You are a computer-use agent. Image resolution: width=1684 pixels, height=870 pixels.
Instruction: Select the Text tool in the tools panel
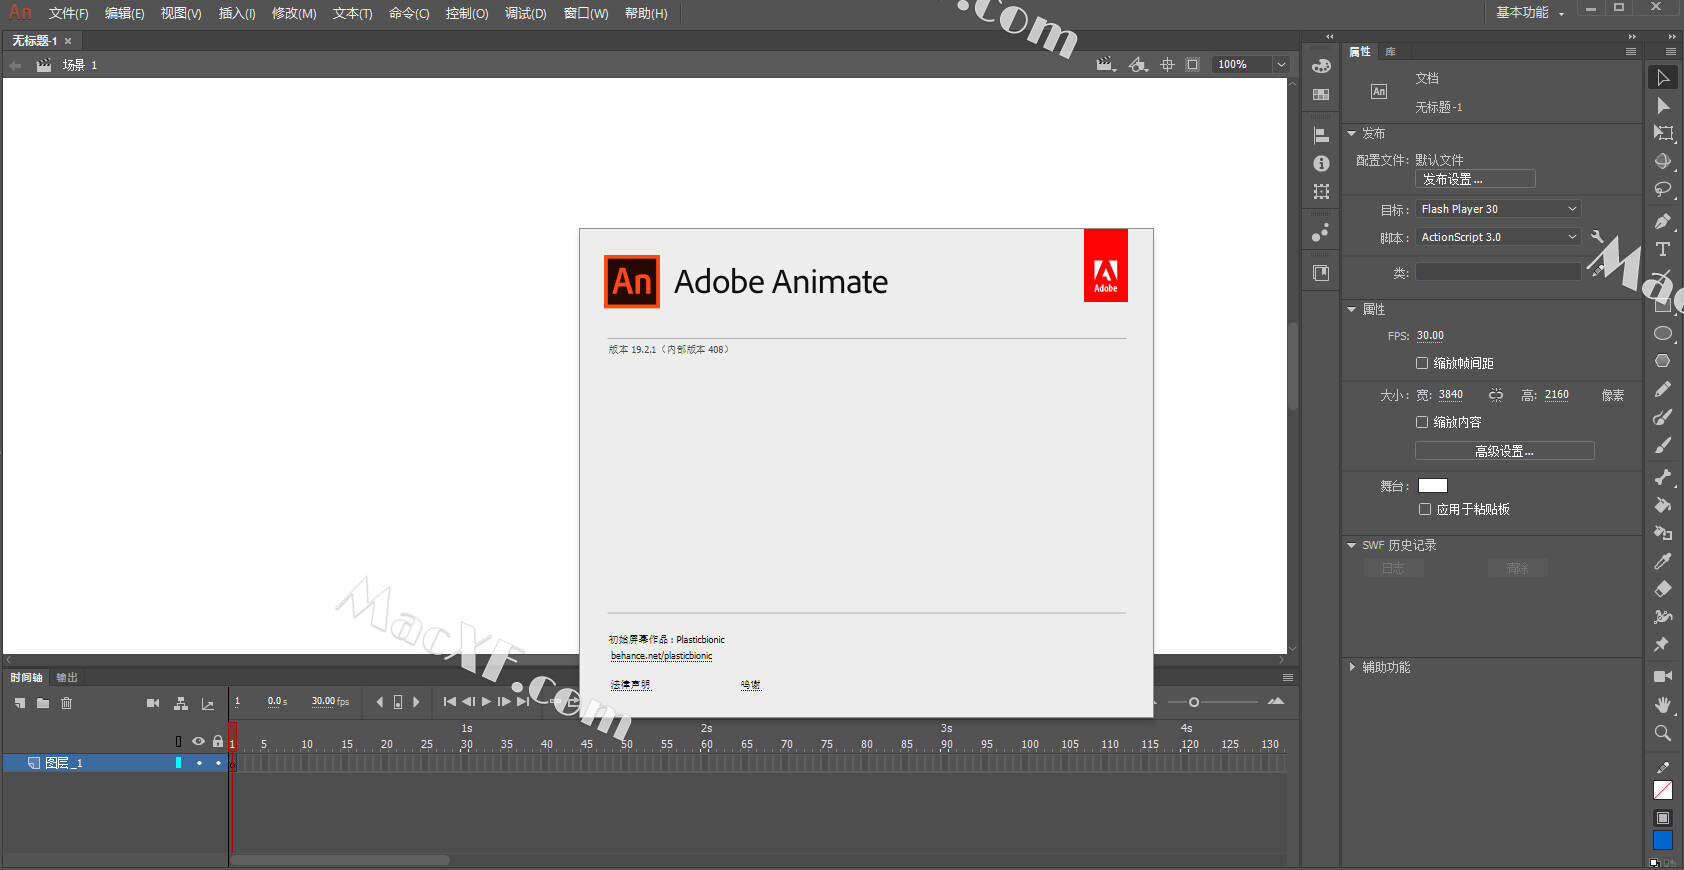[1662, 249]
